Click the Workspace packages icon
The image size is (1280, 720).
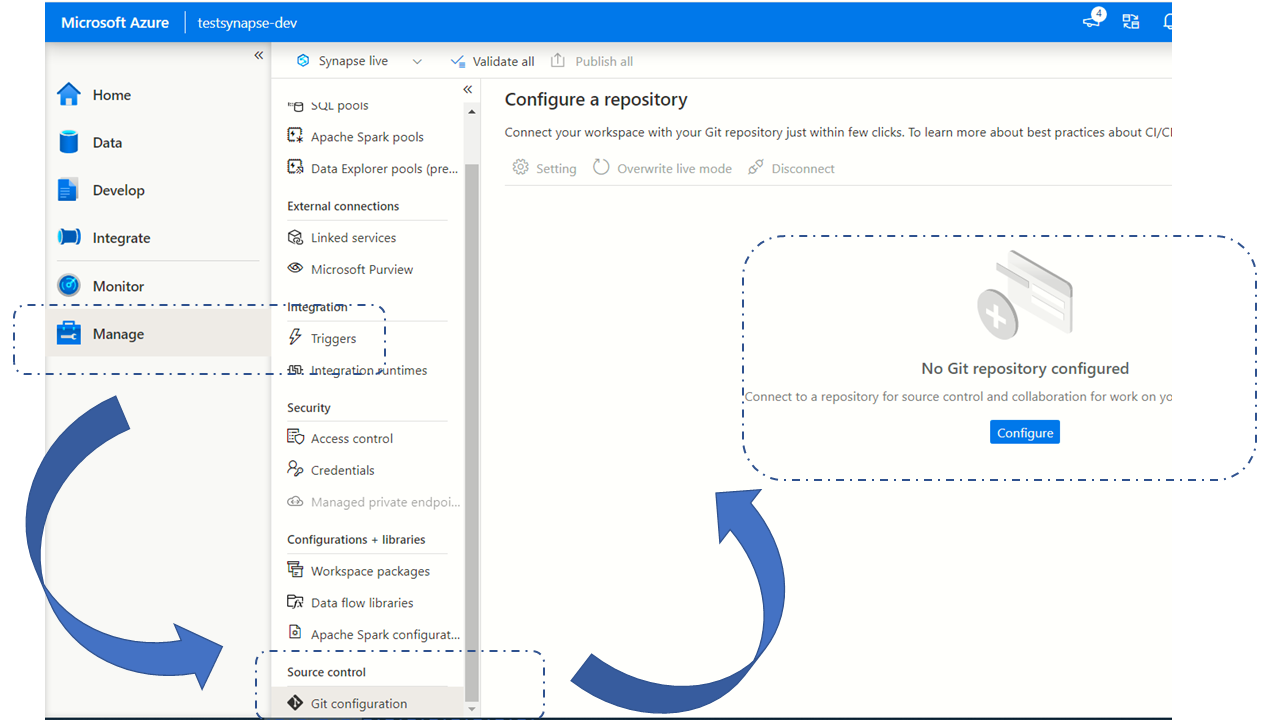(295, 570)
